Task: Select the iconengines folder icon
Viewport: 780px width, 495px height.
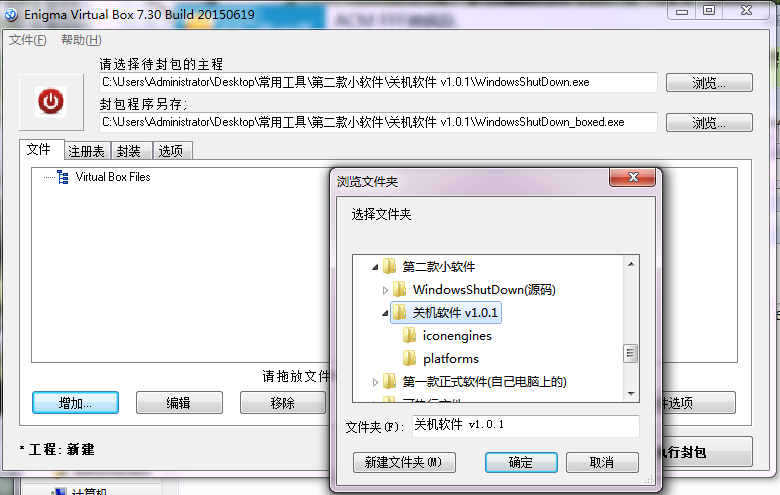Action: (x=409, y=335)
